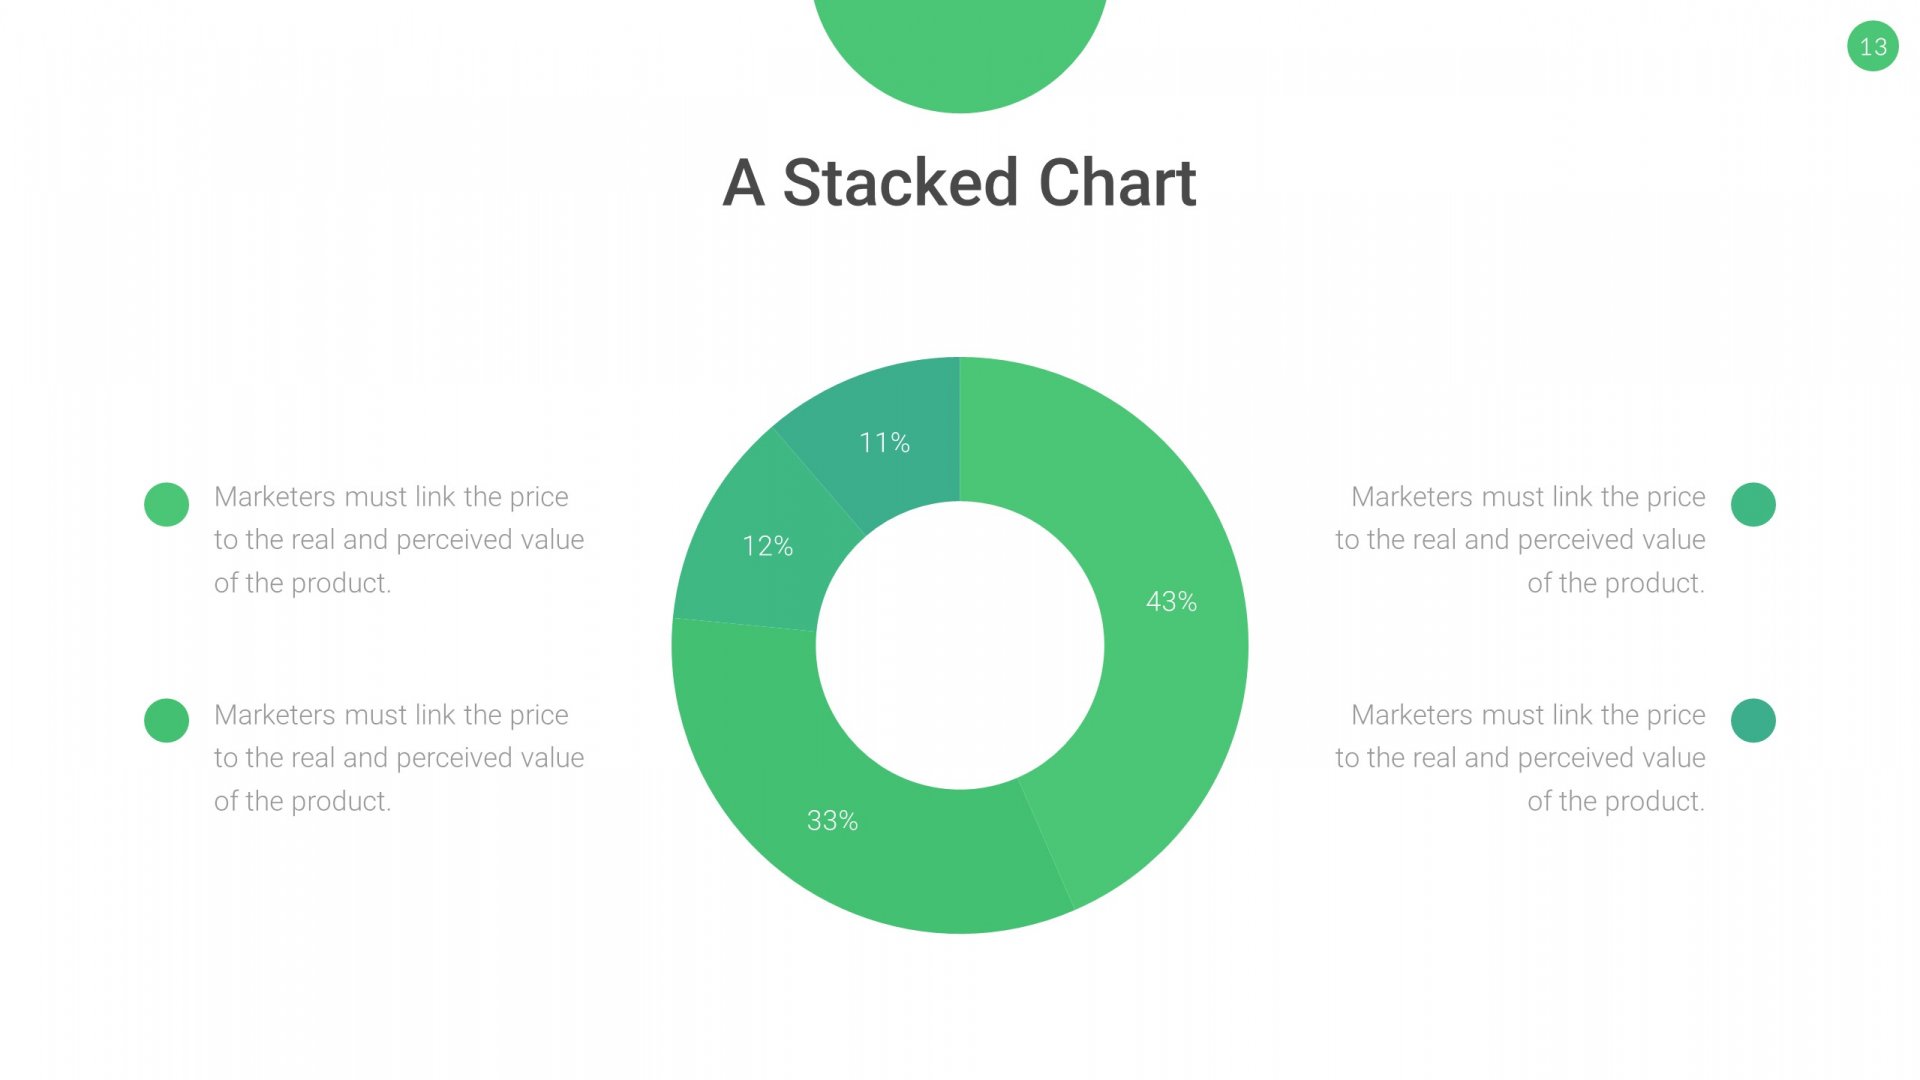1920x1080 pixels.
Task: Click the upper-right teal-green legend circle
Action: (1753, 504)
